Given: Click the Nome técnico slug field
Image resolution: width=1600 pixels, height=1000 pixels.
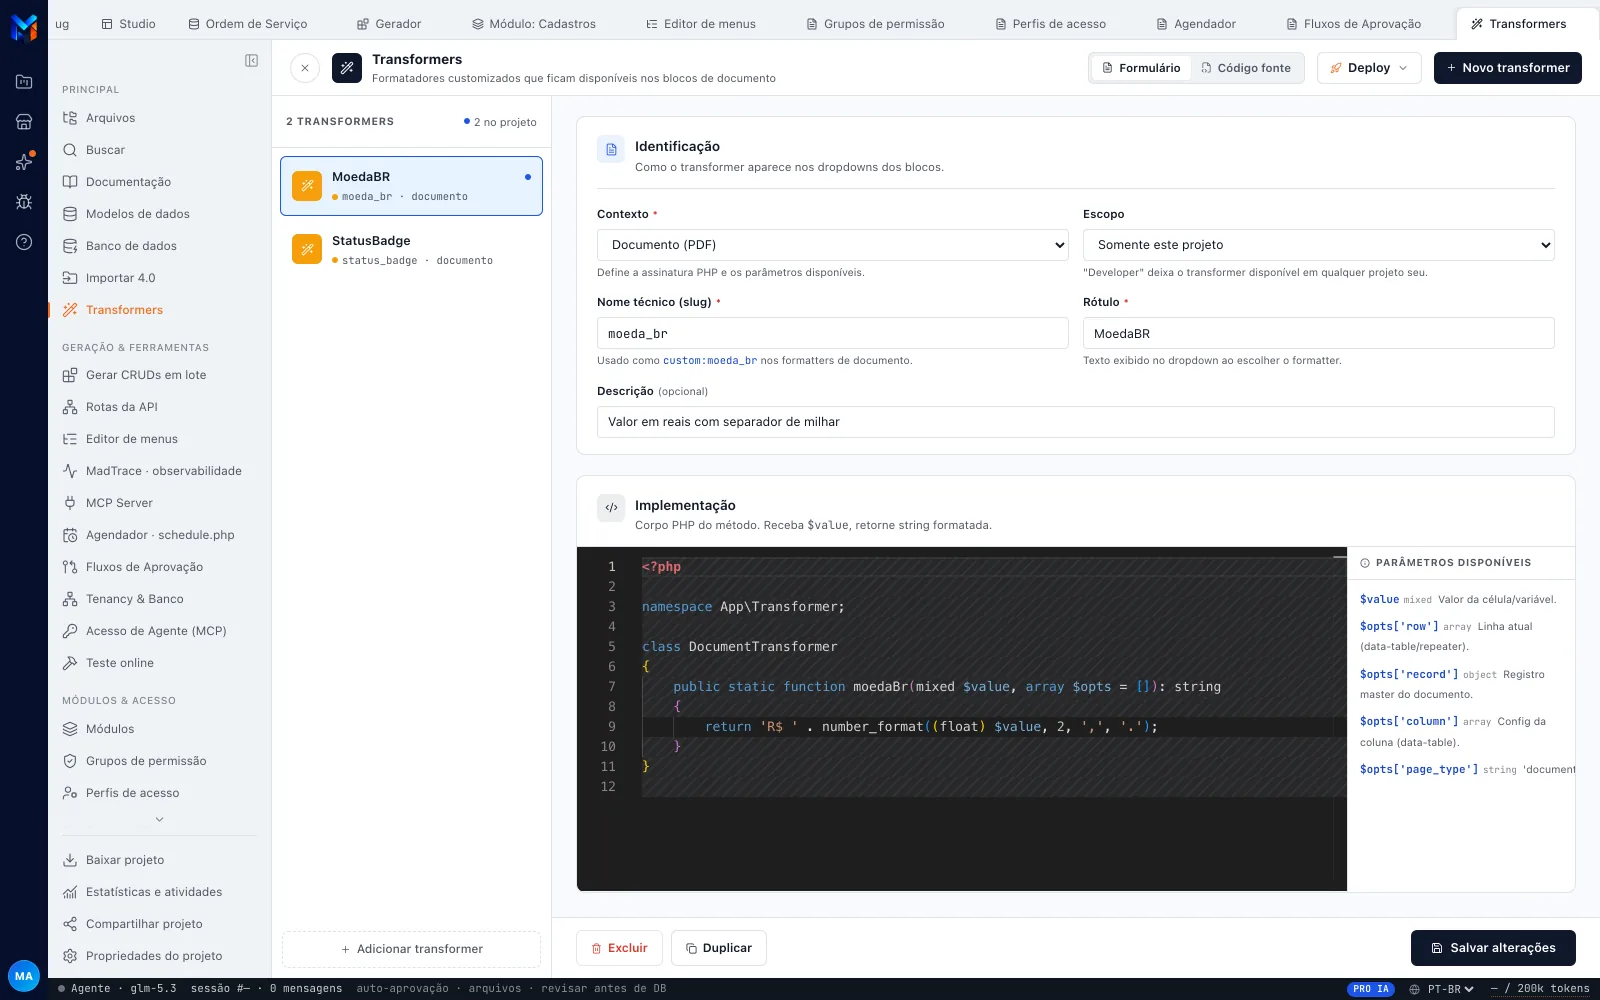Looking at the screenshot, I should 833,333.
